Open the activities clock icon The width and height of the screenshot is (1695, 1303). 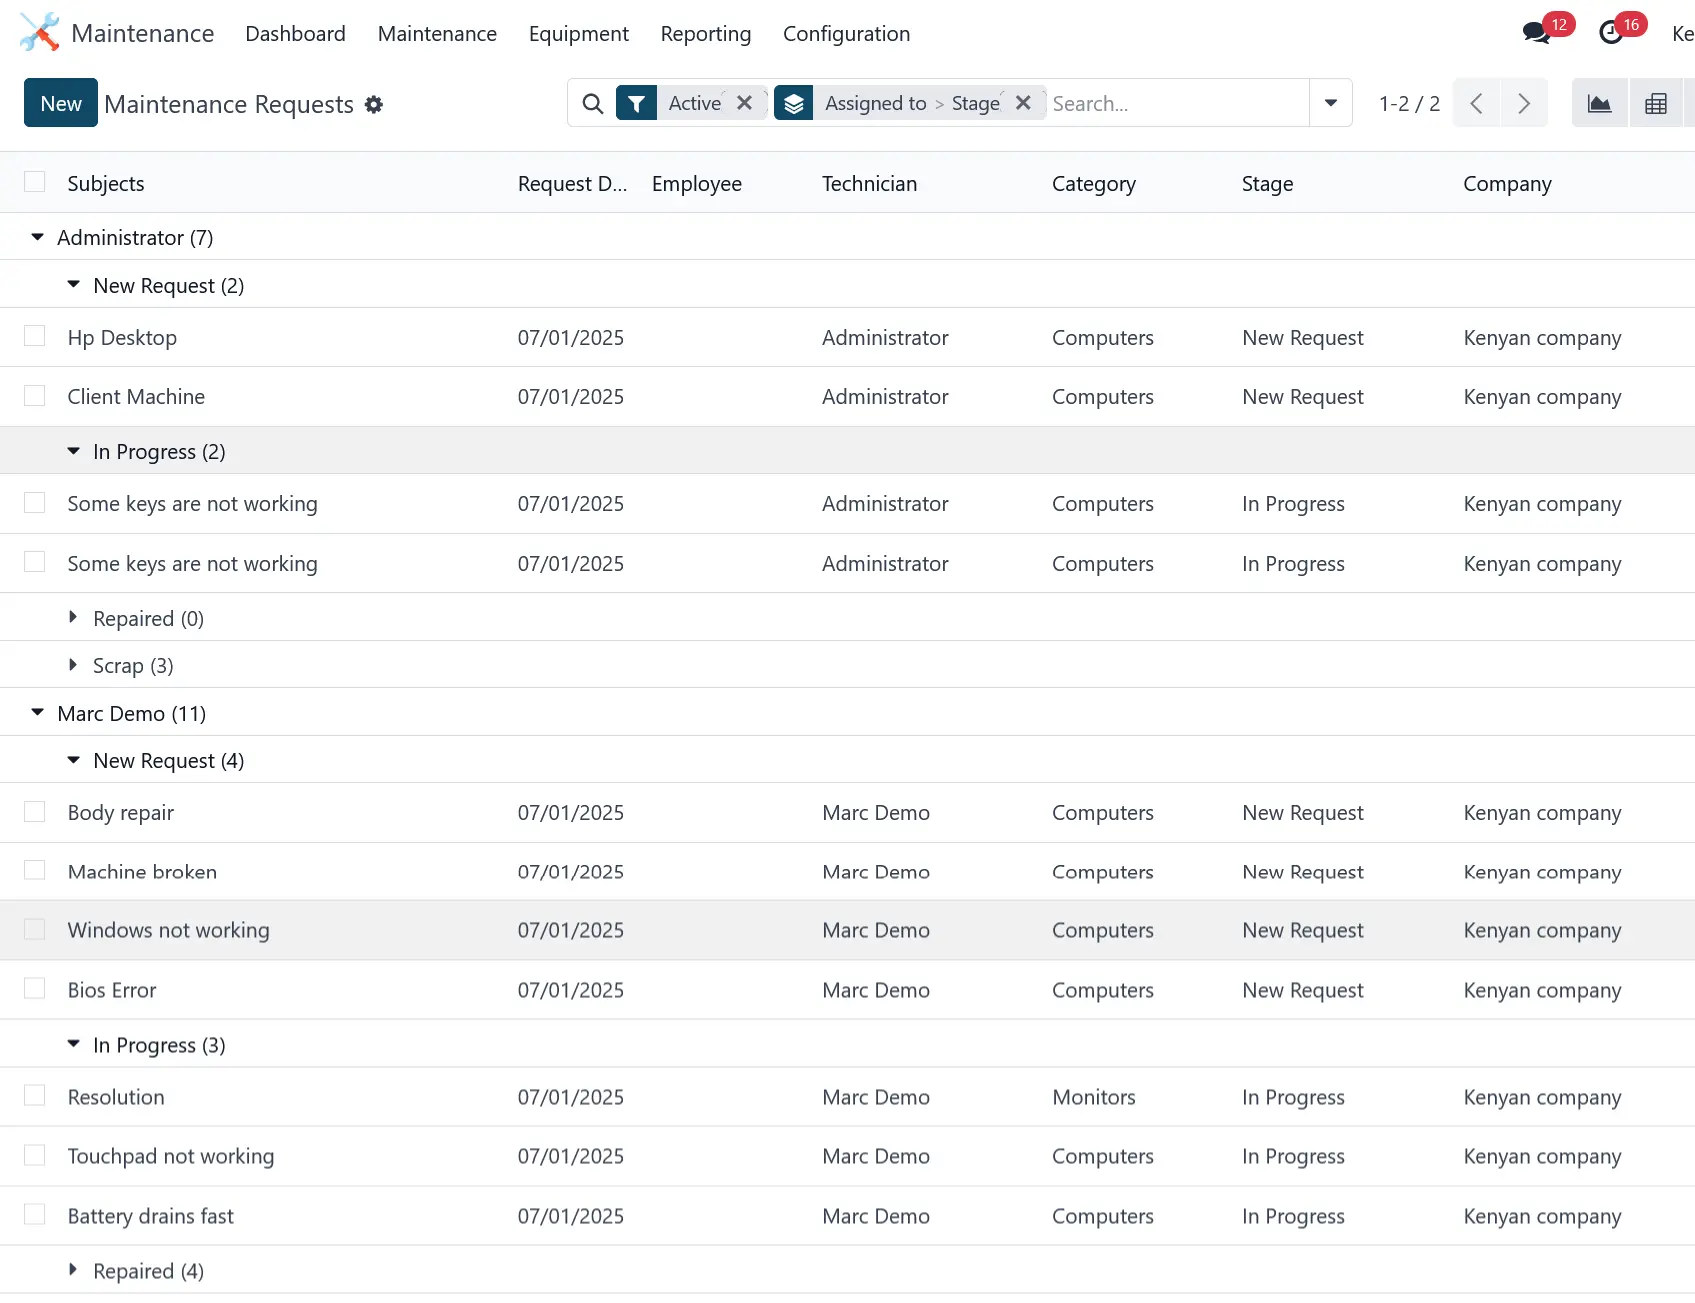[x=1610, y=33]
